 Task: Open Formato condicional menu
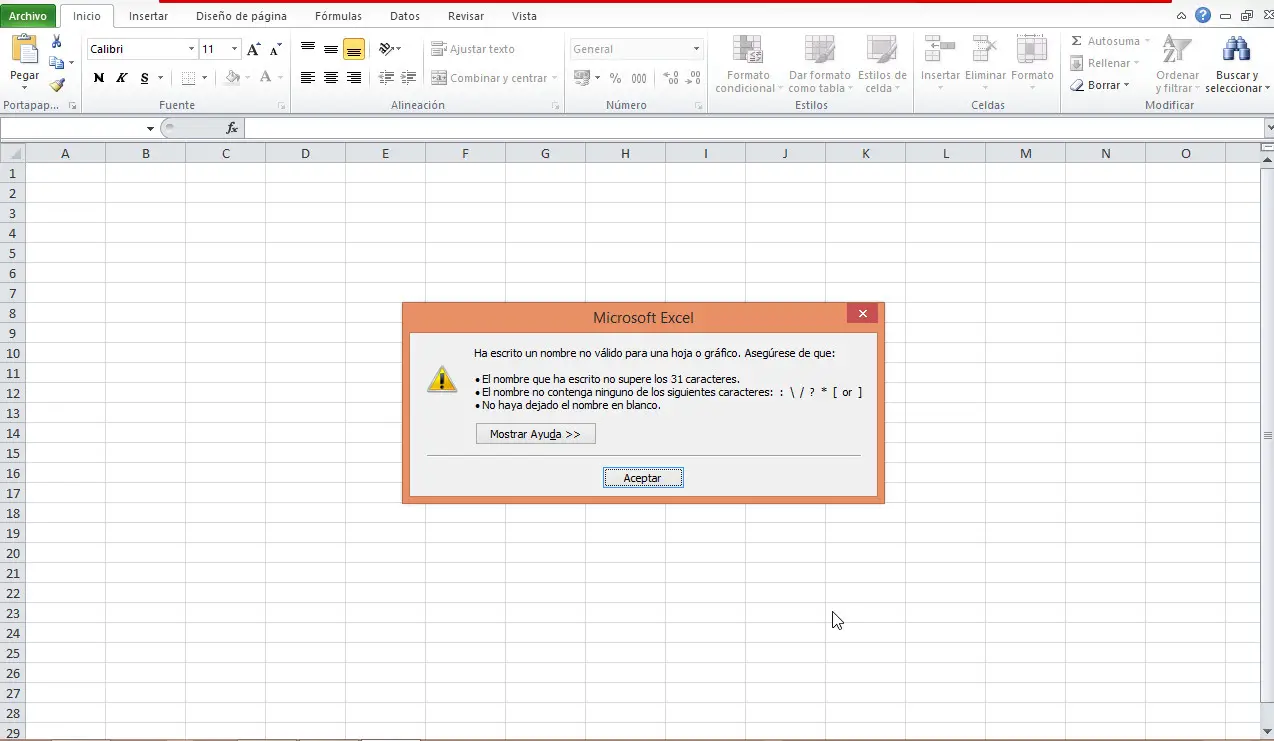pyautogui.click(x=748, y=64)
